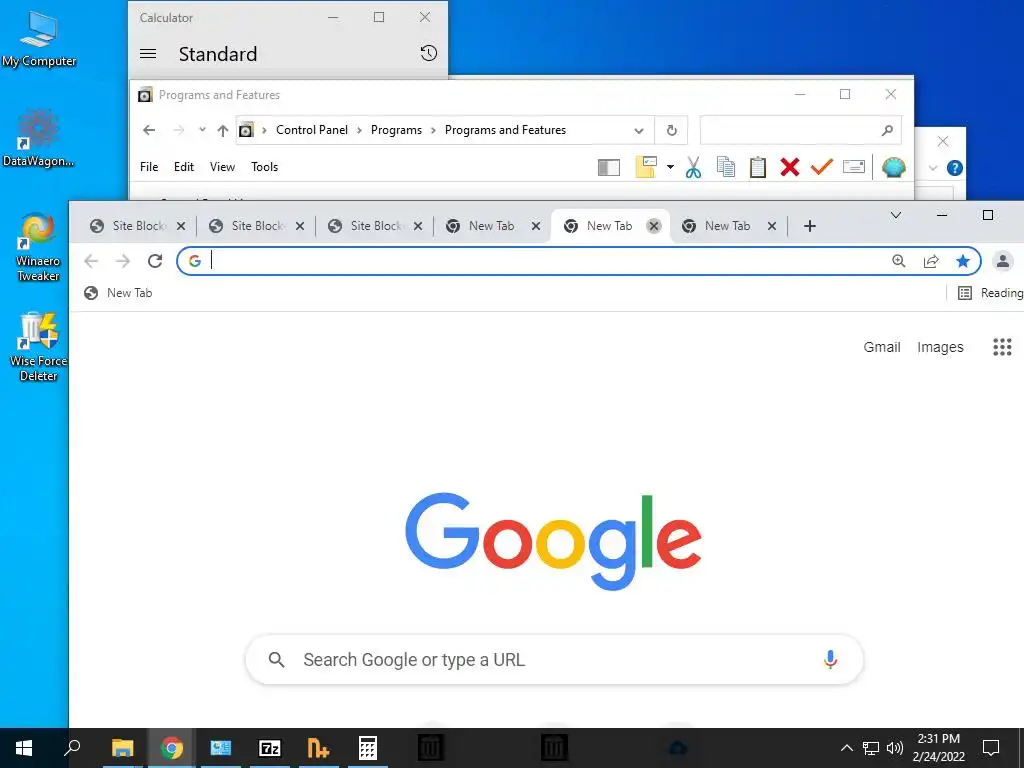
Task: Click the share page icon in address bar
Action: pos(931,261)
